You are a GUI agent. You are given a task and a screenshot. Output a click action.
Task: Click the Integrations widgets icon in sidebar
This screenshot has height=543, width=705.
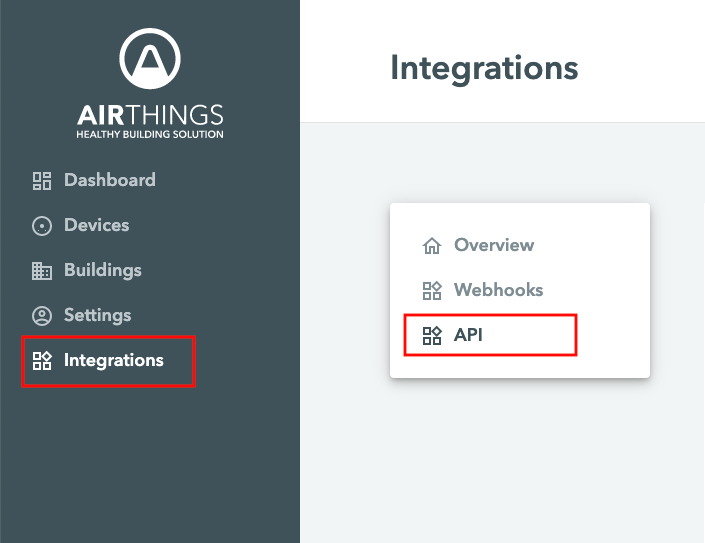point(42,361)
